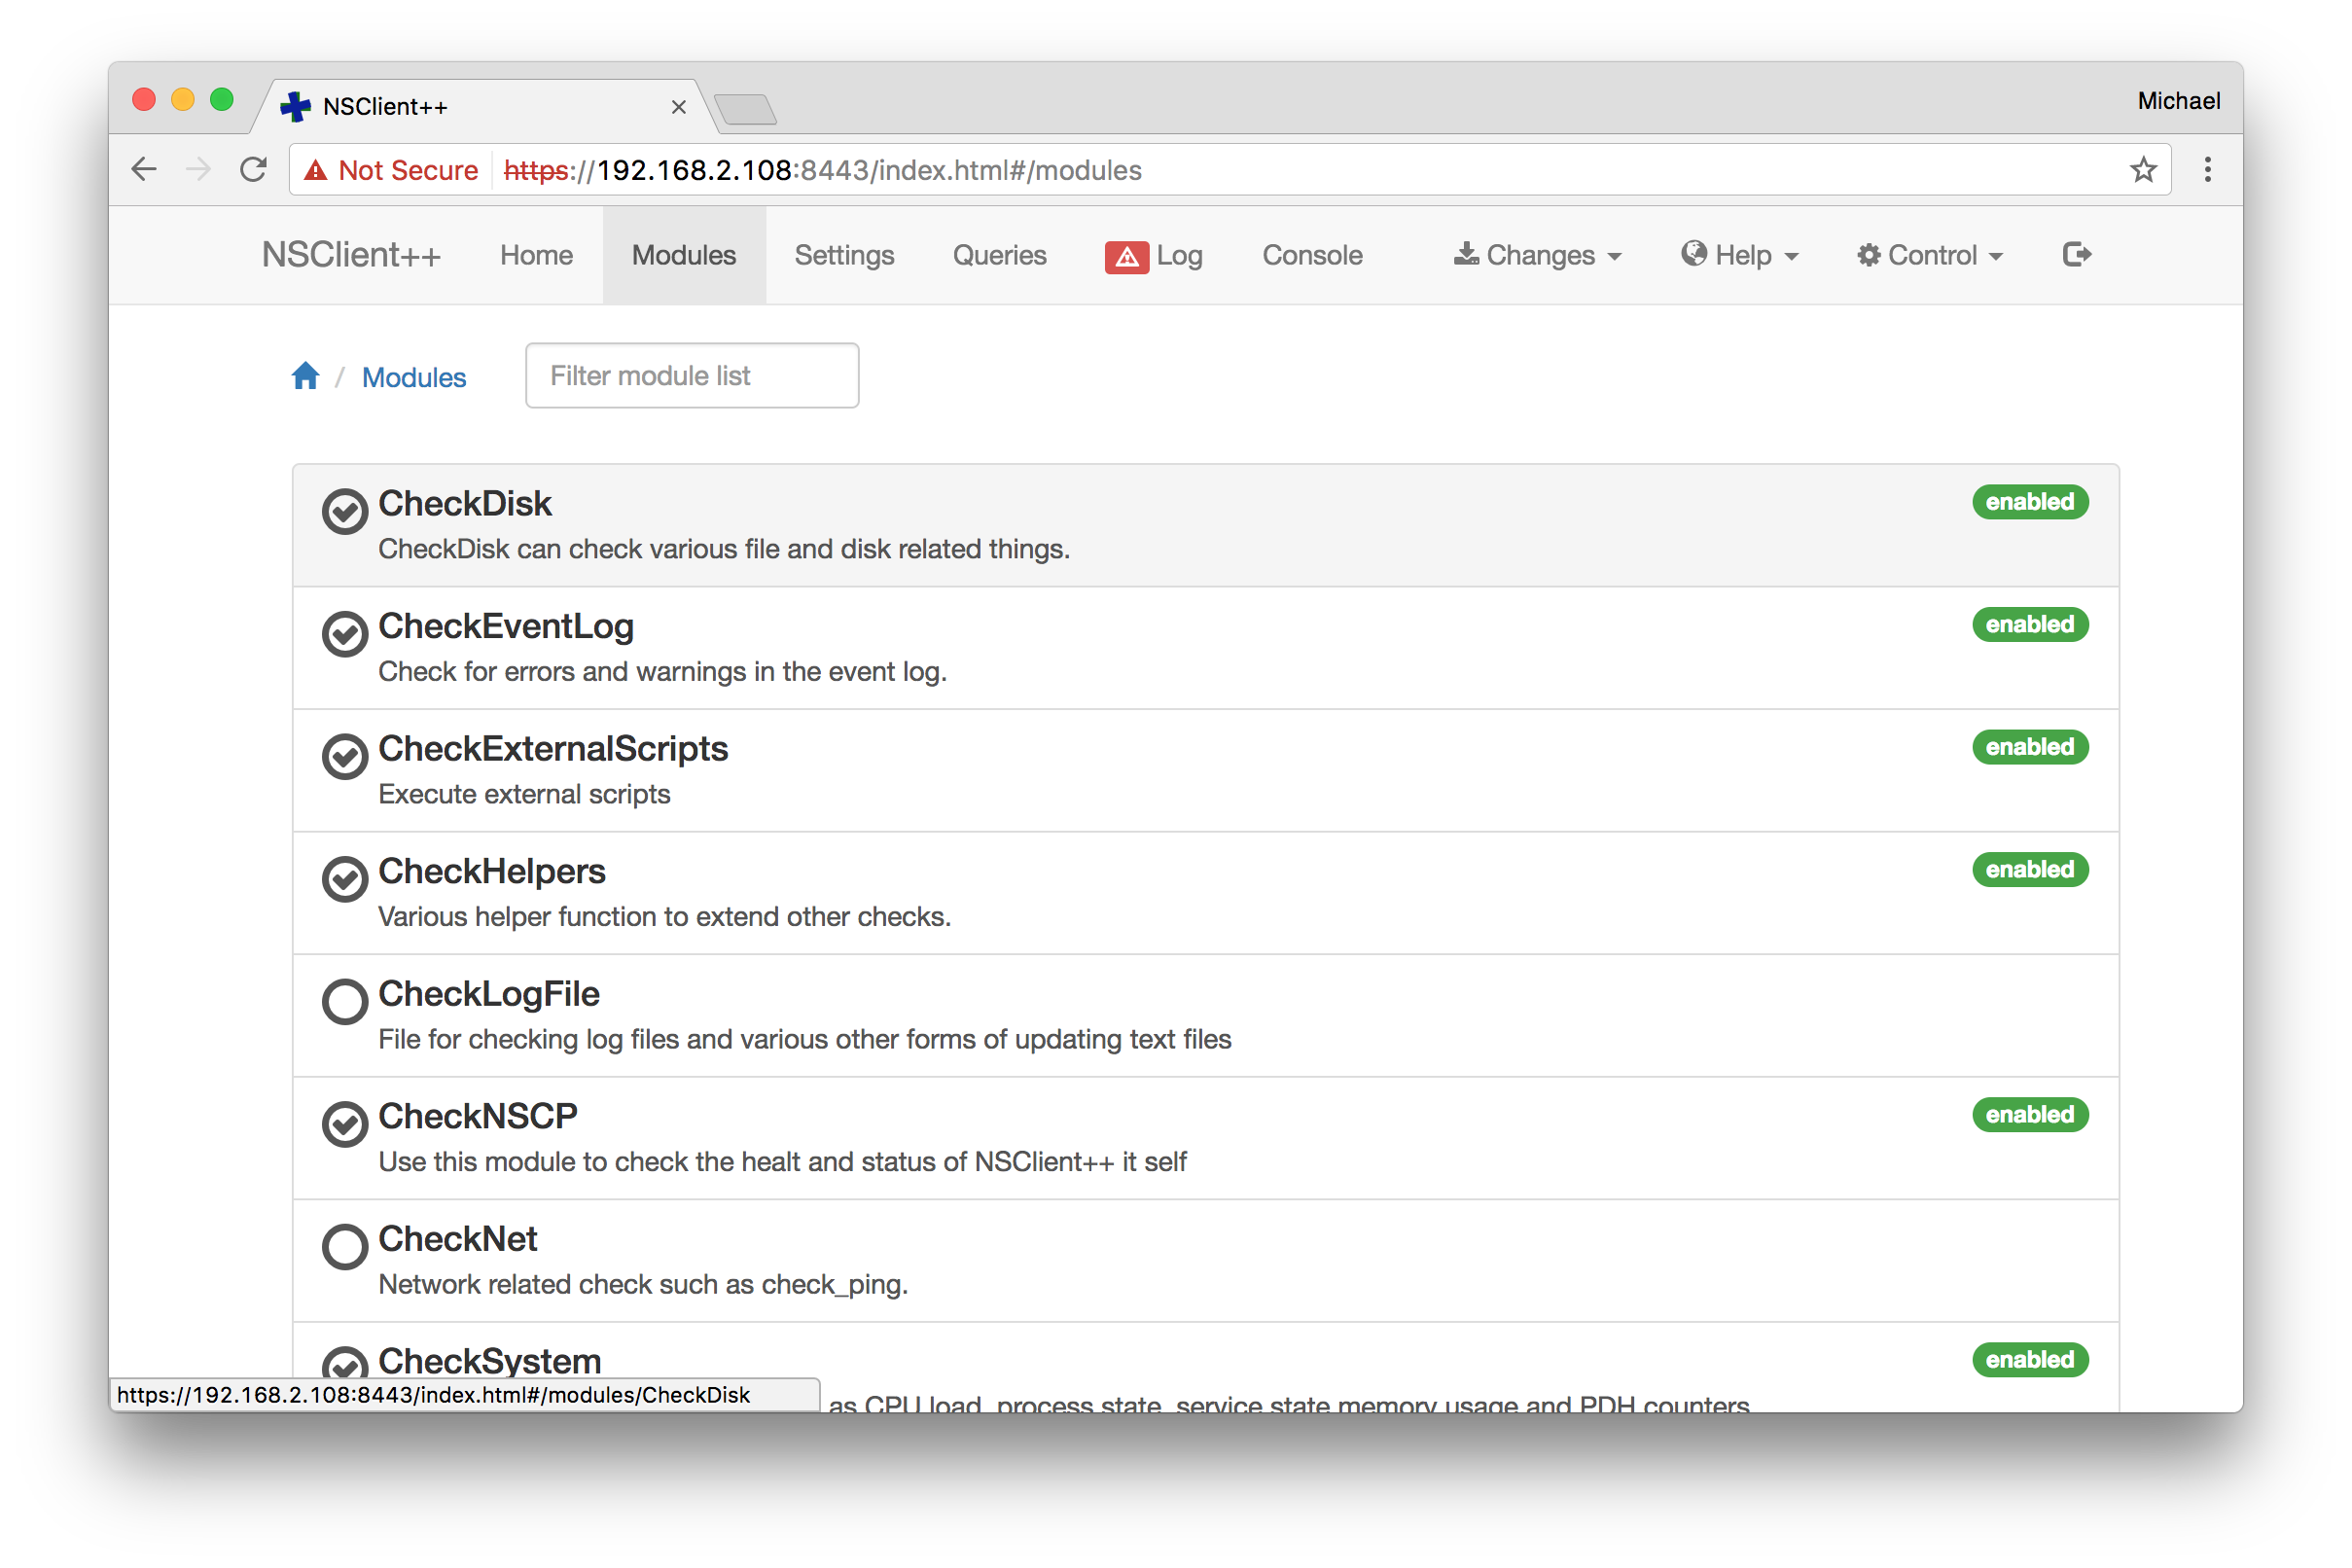Open the CheckDisk module title

[465, 504]
